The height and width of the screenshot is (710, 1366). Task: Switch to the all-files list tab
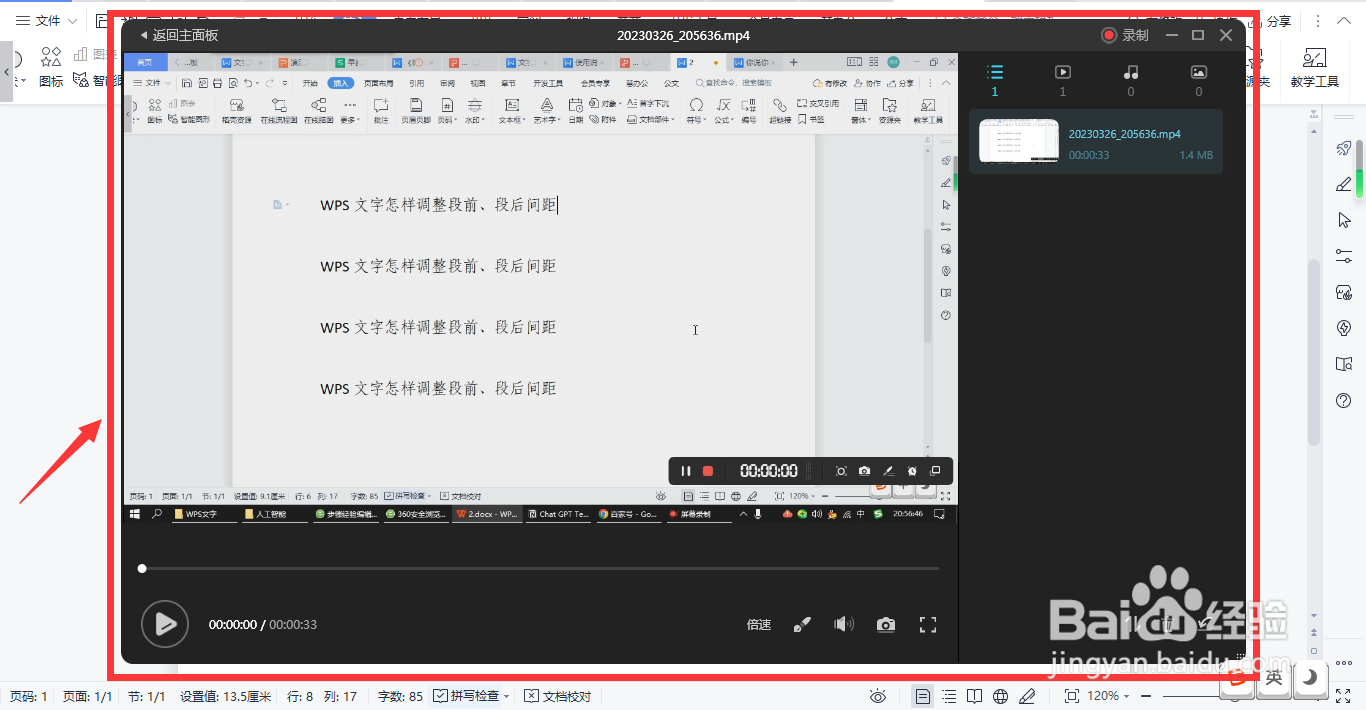coord(994,79)
